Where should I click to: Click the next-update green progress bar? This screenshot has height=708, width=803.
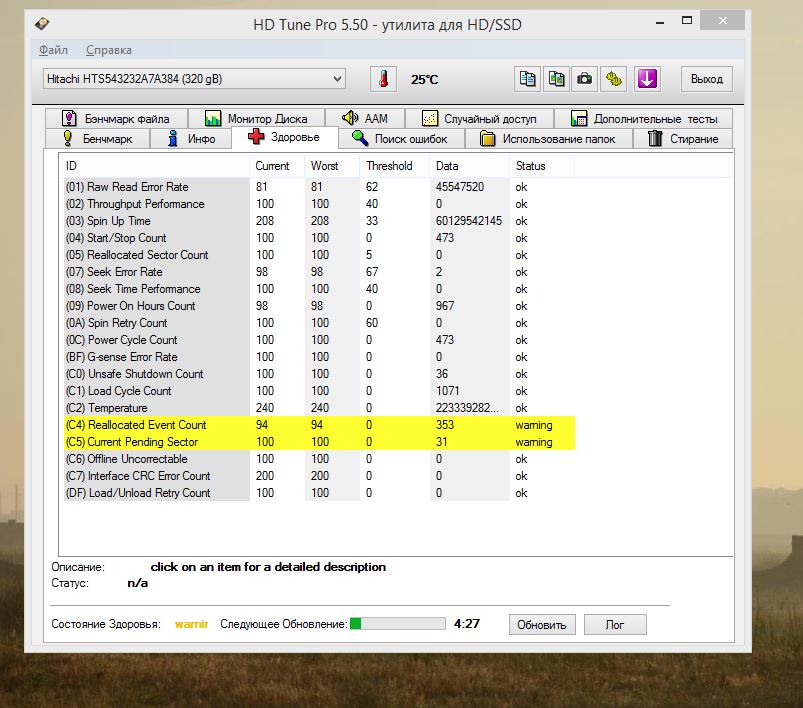tap(396, 624)
